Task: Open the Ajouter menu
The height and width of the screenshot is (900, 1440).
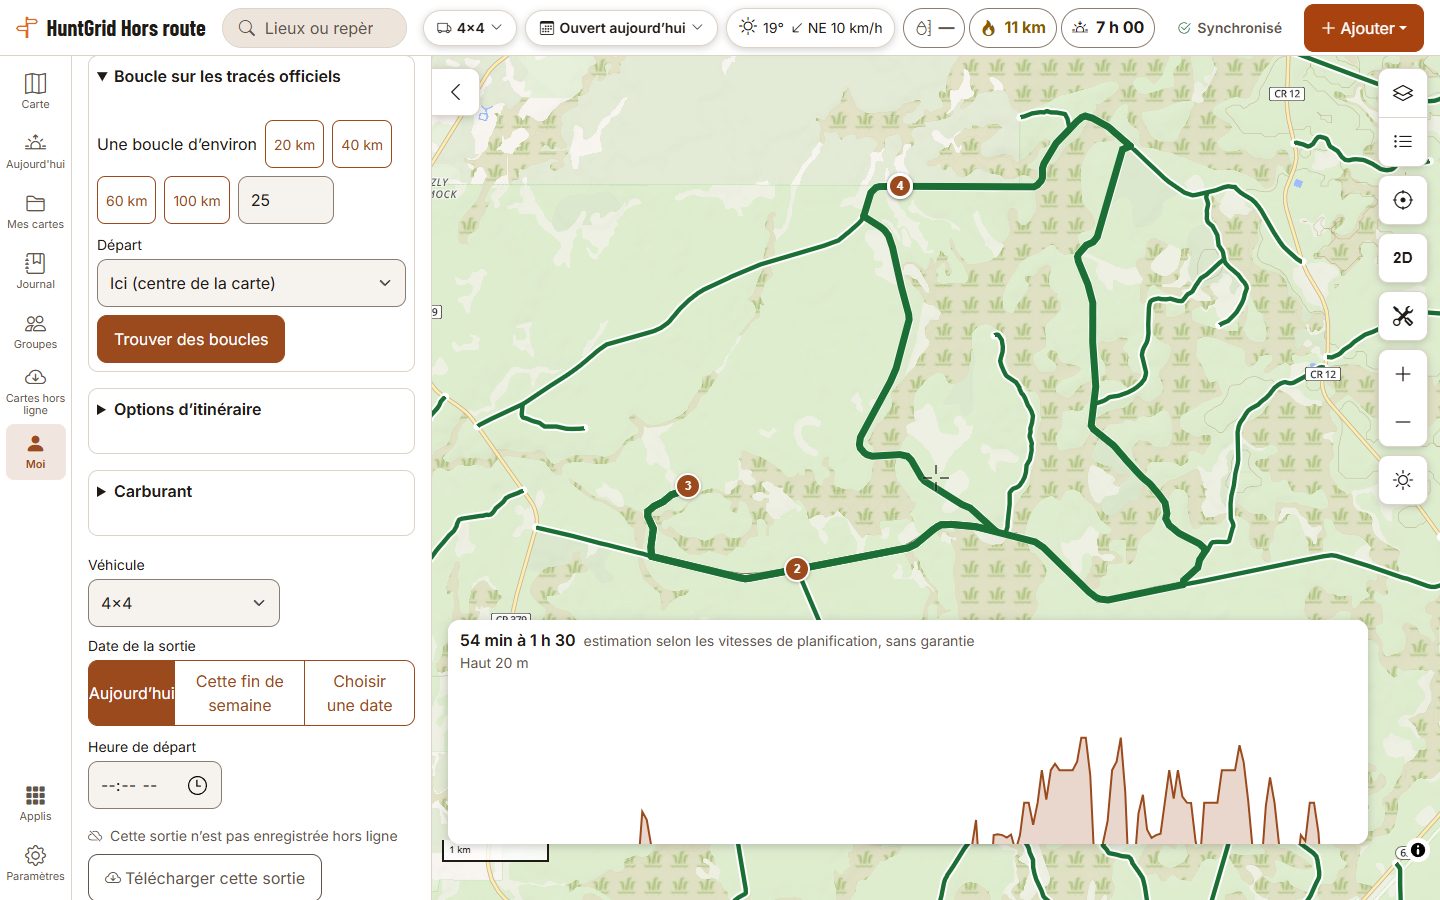Action: (x=1364, y=28)
